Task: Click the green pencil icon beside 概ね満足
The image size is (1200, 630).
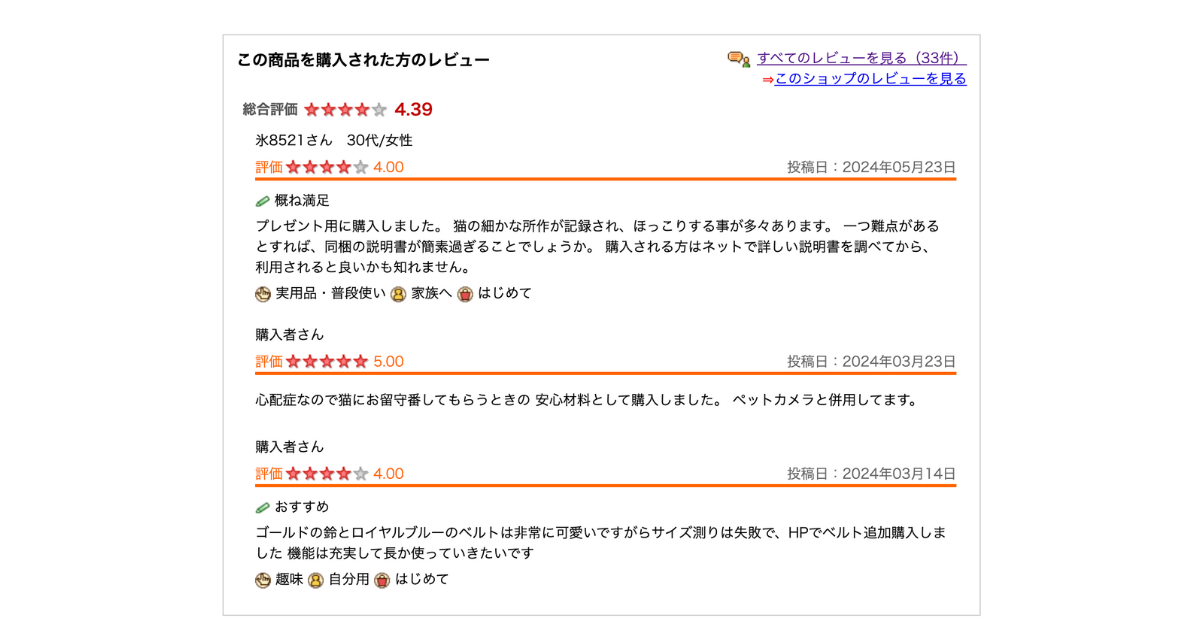Action: [263, 201]
